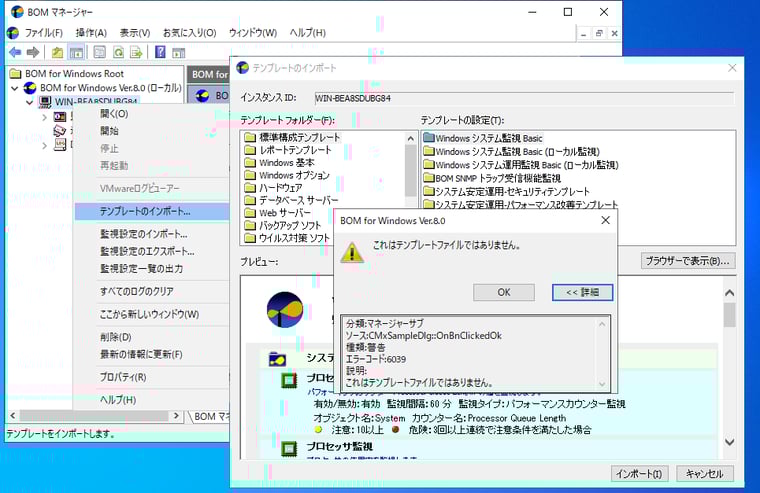Choose ヘルプ(H) from the context menu
This screenshot has width=760, height=493.
click(x=152, y=400)
